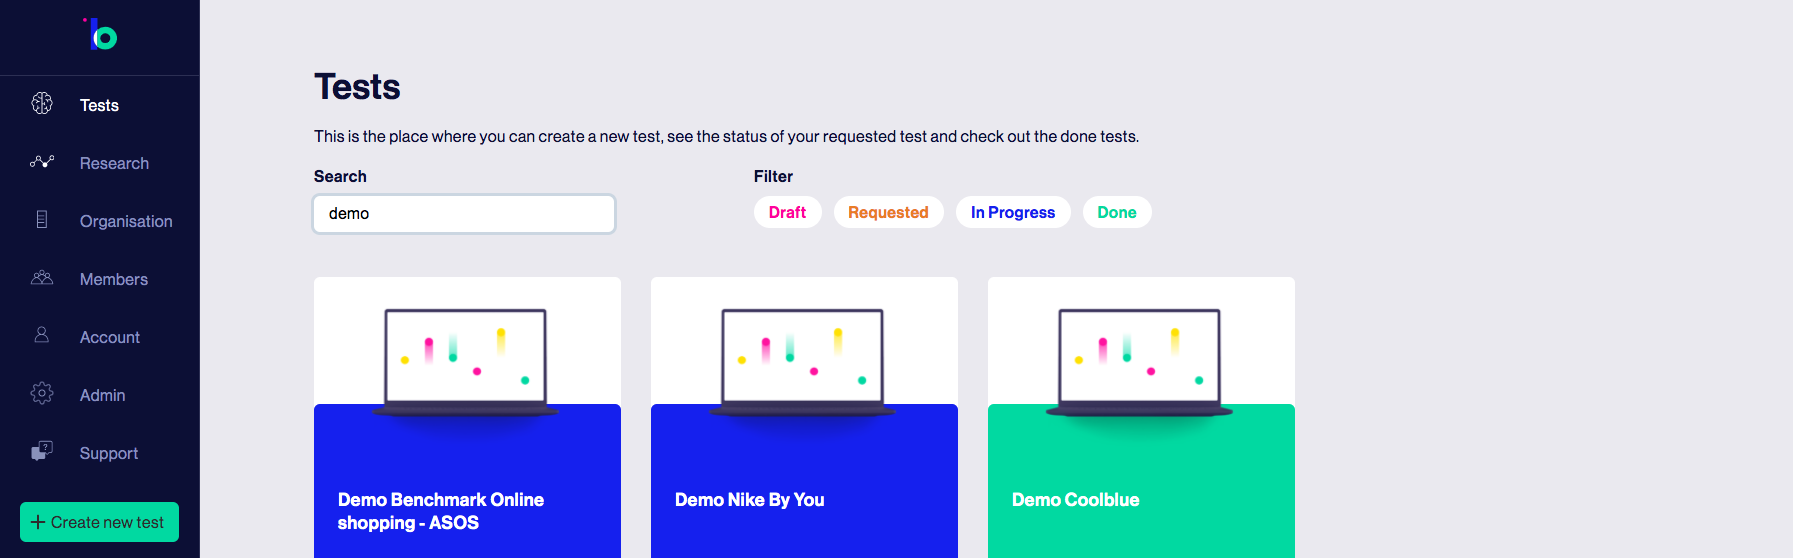
Task: Click the app logo at sidebar top
Action: (100, 36)
